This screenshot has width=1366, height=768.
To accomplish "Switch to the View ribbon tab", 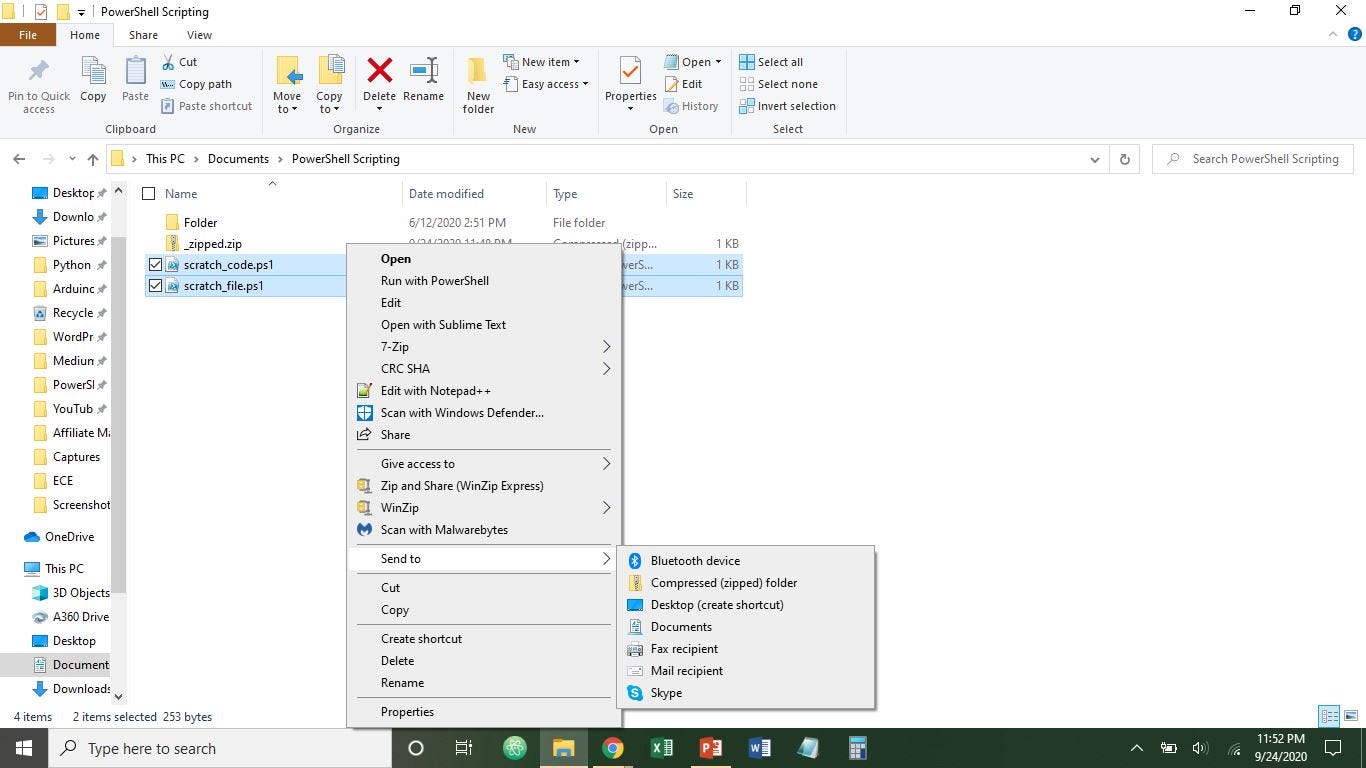I will tap(199, 34).
